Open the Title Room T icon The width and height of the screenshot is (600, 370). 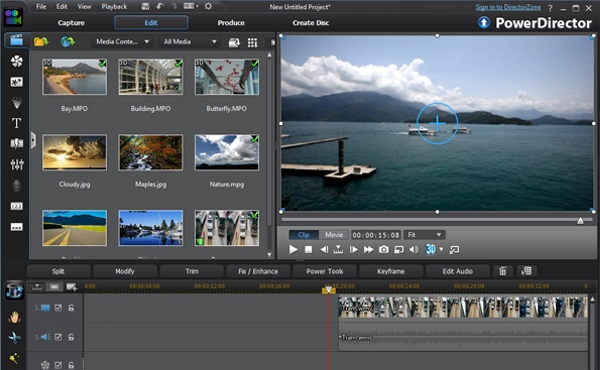[x=16, y=123]
